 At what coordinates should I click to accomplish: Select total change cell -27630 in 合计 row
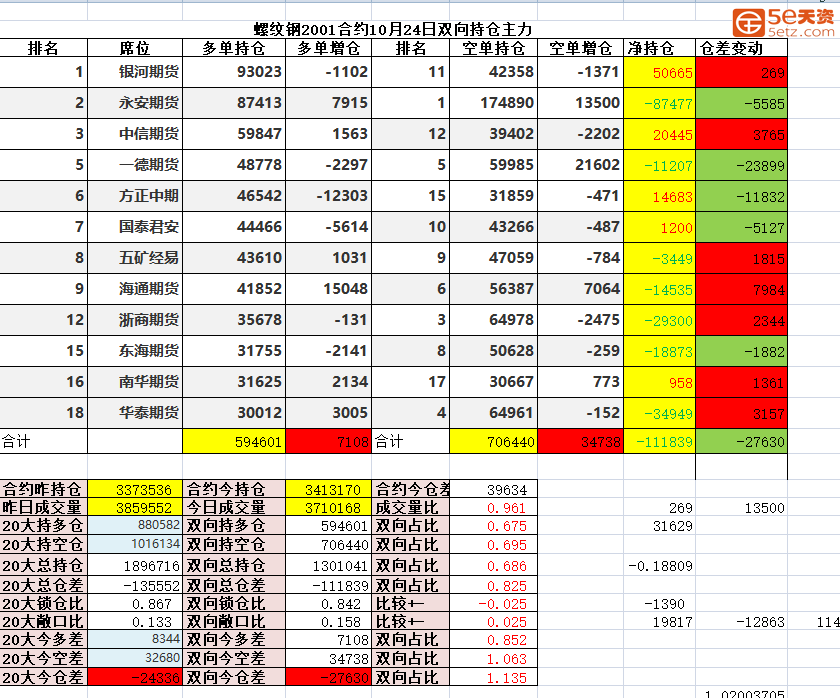(741, 441)
